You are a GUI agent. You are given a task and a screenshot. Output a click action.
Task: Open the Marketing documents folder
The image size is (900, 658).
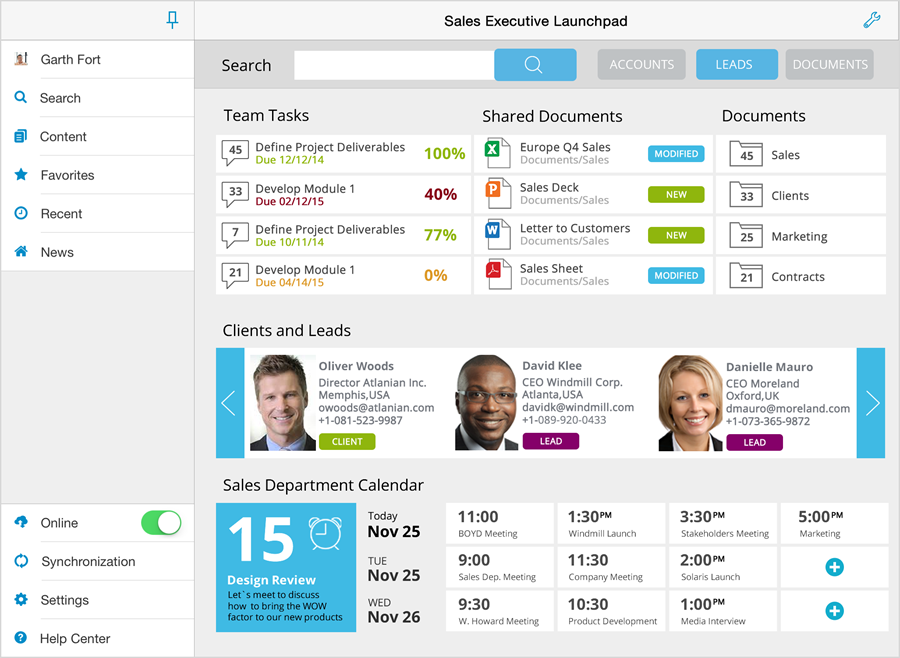tap(798, 237)
